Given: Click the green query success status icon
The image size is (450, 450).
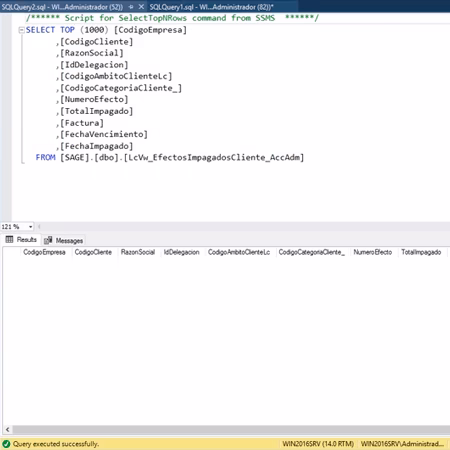Looking at the screenshot, I should pyautogui.click(x=6, y=444).
